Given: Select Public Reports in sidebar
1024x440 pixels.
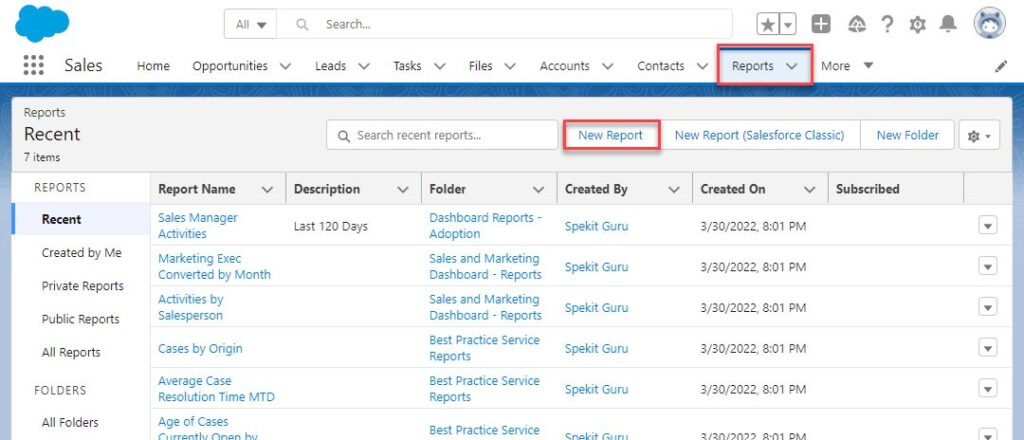Looking at the screenshot, I should click(80, 319).
